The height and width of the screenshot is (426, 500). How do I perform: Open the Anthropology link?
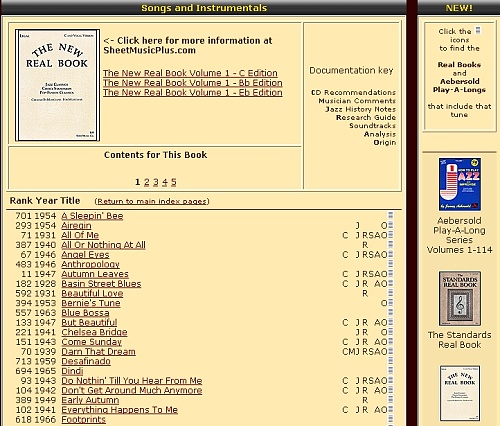(90, 264)
